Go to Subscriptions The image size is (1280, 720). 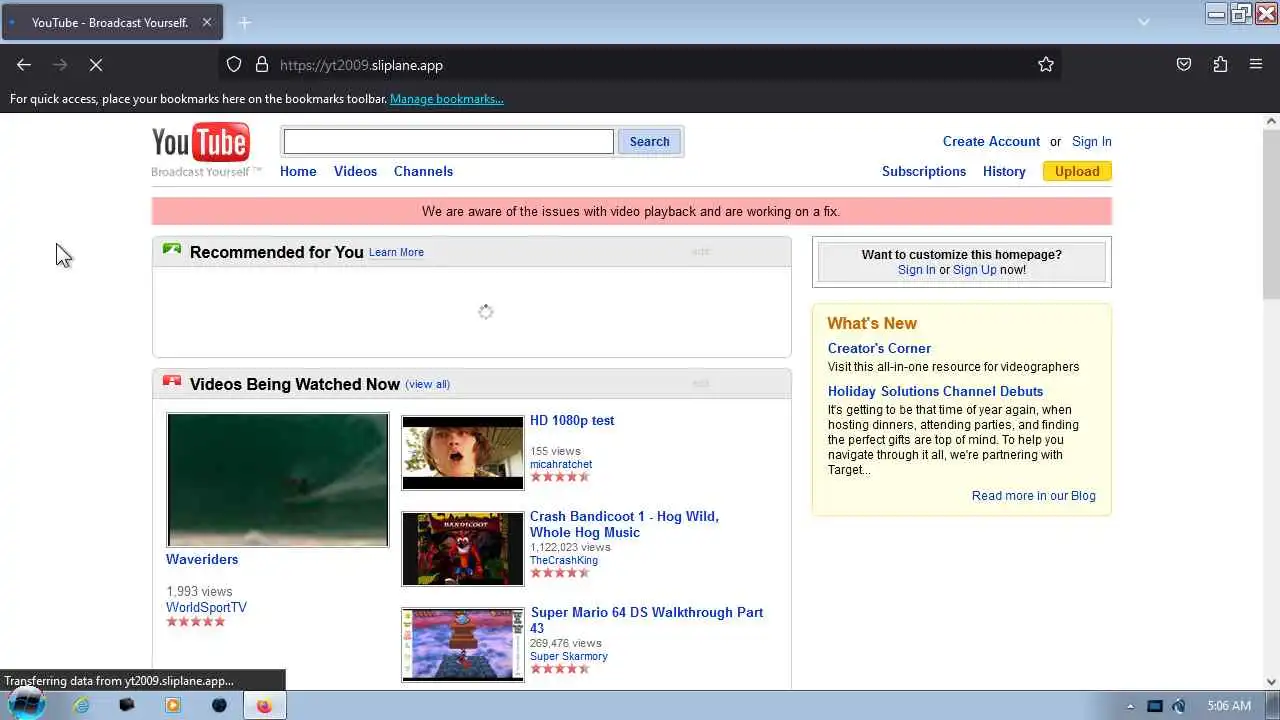click(x=924, y=171)
